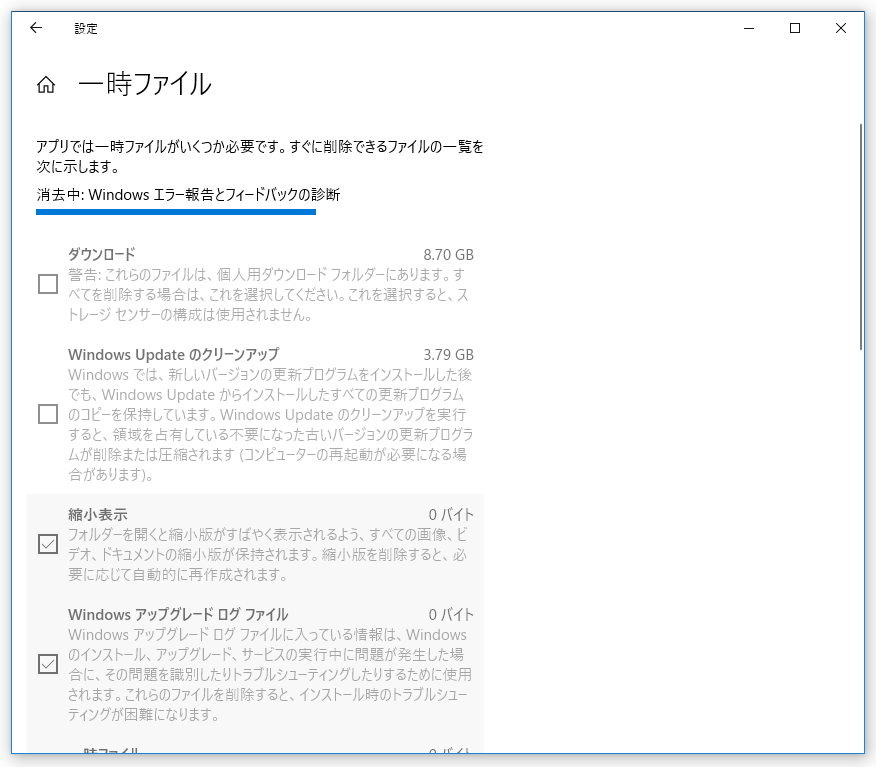Click the thumbnail cache description paragraph
The width and height of the screenshot is (876, 767).
coord(268,554)
